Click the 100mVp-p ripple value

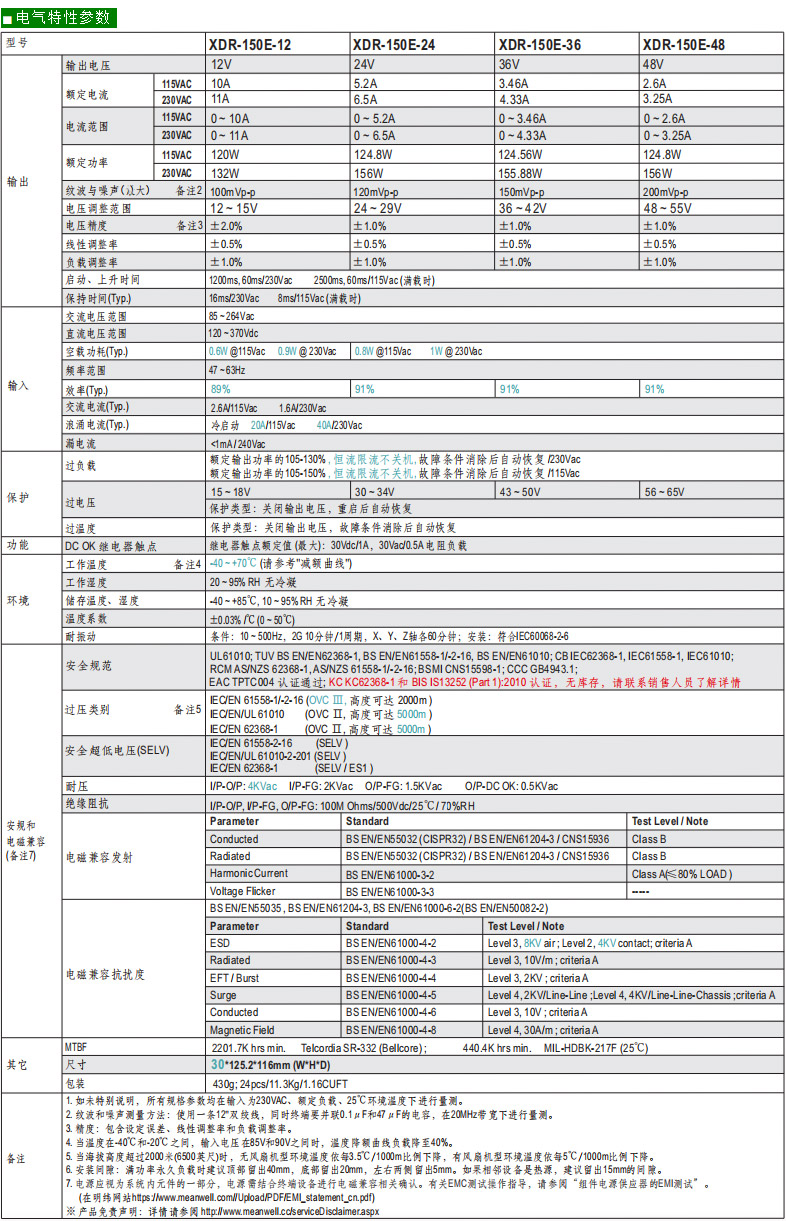coord(233,192)
